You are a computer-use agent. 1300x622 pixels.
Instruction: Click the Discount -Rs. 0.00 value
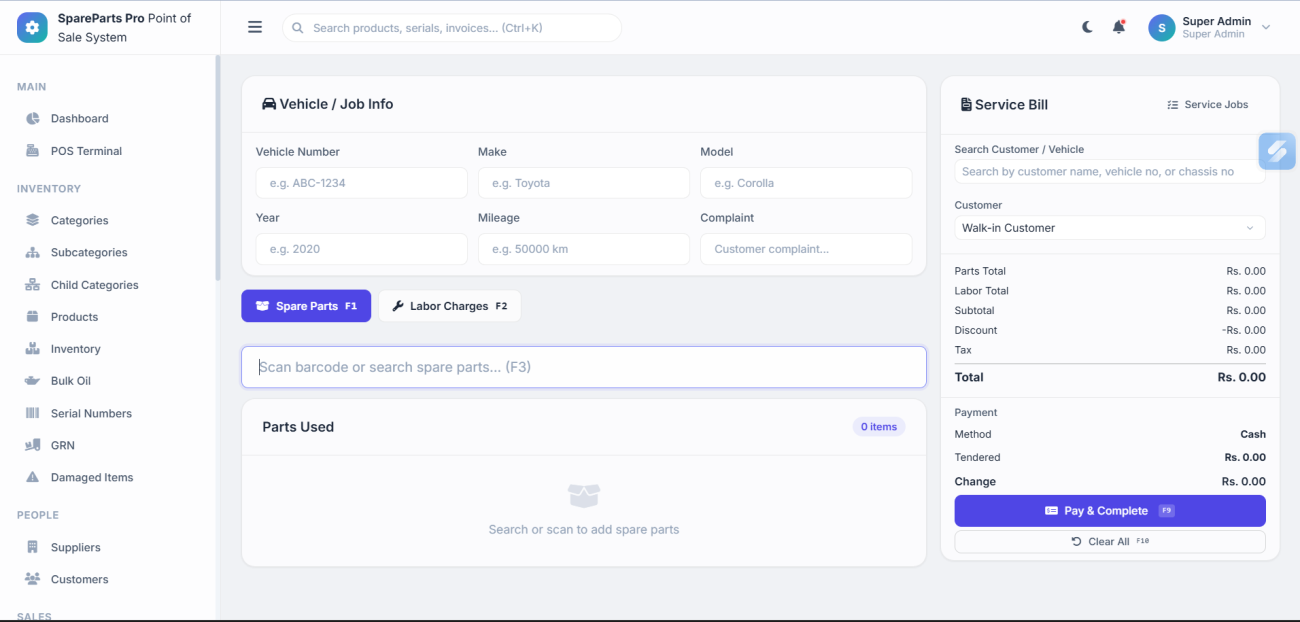click(x=1243, y=330)
